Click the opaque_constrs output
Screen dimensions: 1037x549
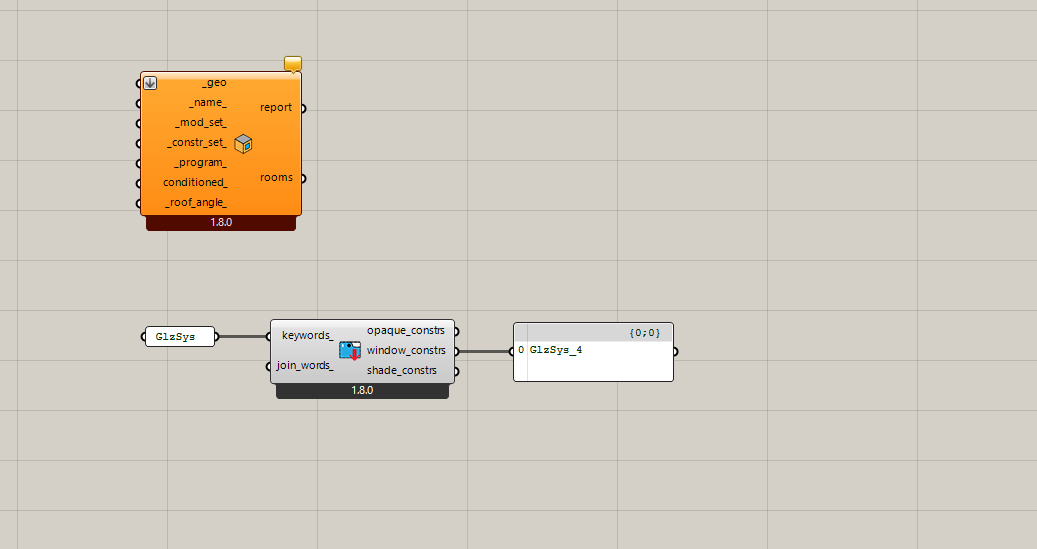tap(405, 330)
